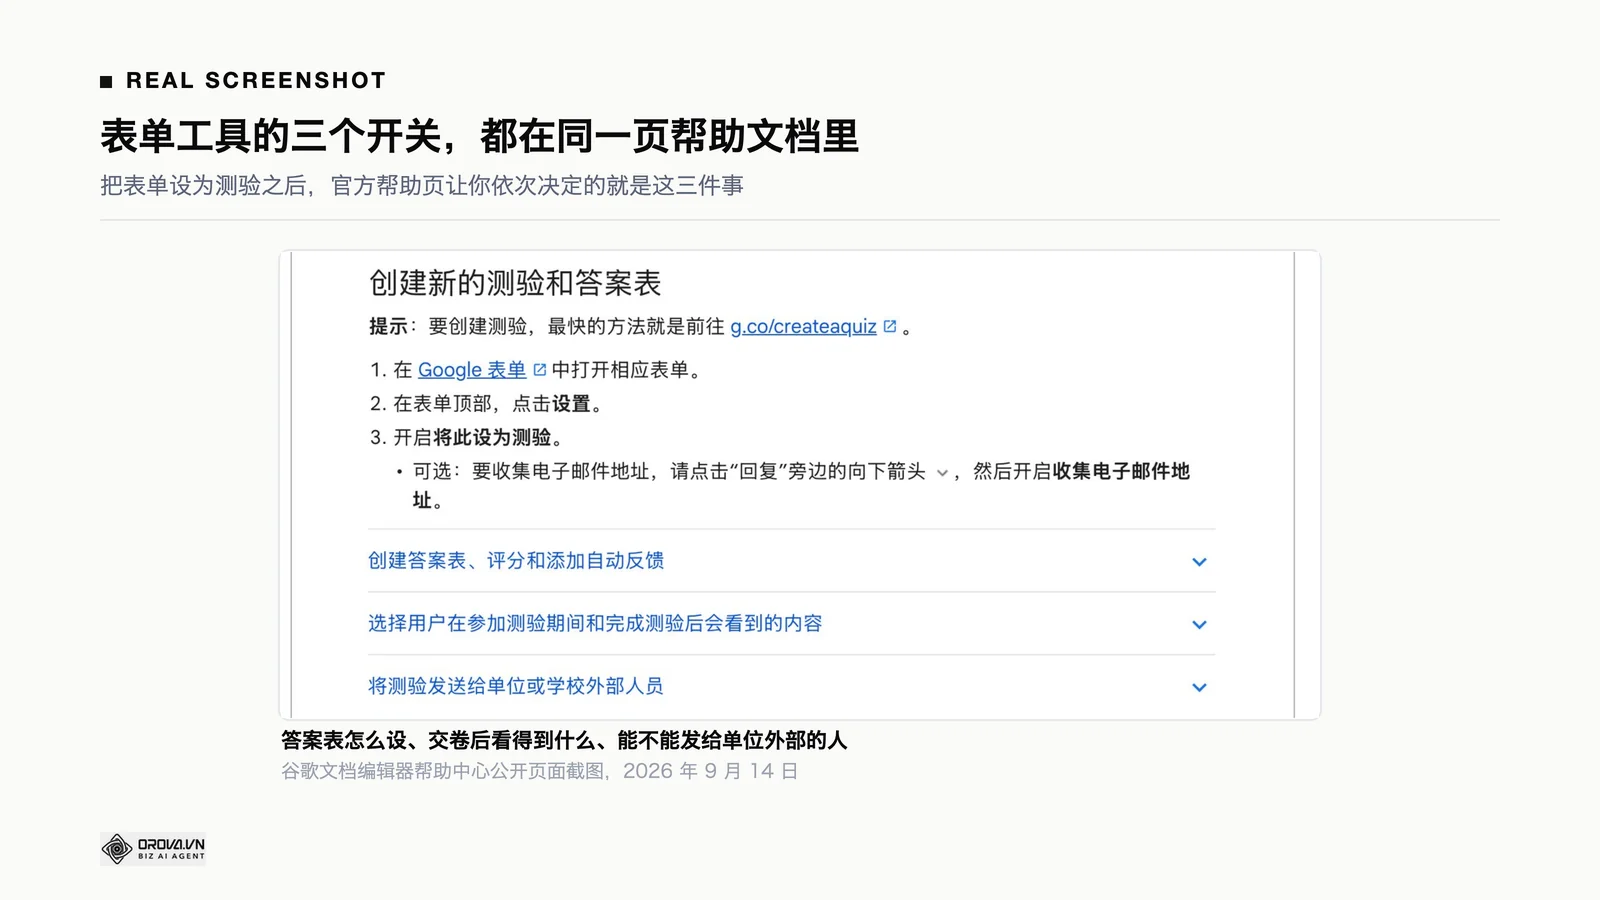Screen dimensions: 1600x900
Task: Click chevron on 创建答案表 row
Action: coord(1199,562)
